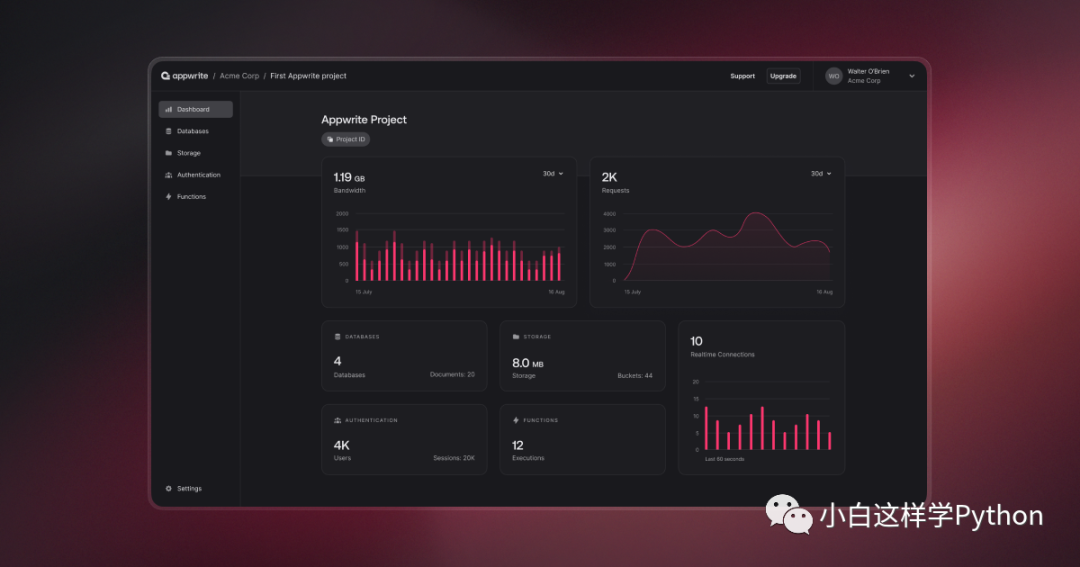Click the Realtime Connections label

(x=723, y=354)
